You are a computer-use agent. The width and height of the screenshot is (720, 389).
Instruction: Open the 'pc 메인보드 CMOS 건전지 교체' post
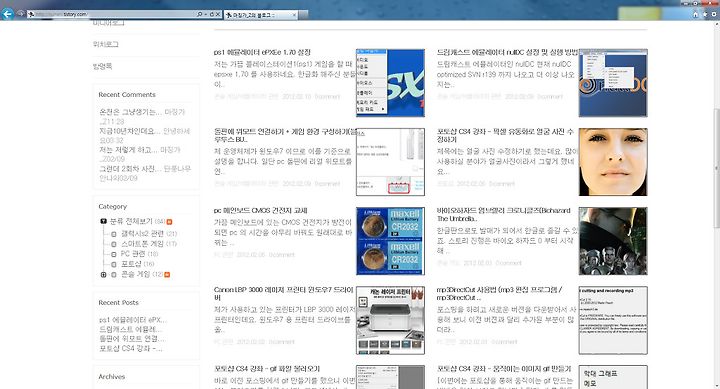[x=260, y=210]
